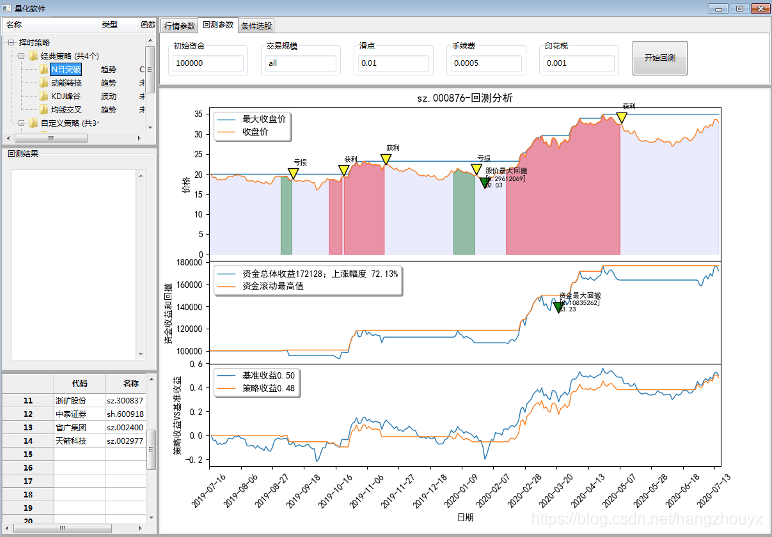This screenshot has width=772, height=537.
Task: Select row header 12 in stock table
Action: (x=28, y=414)
